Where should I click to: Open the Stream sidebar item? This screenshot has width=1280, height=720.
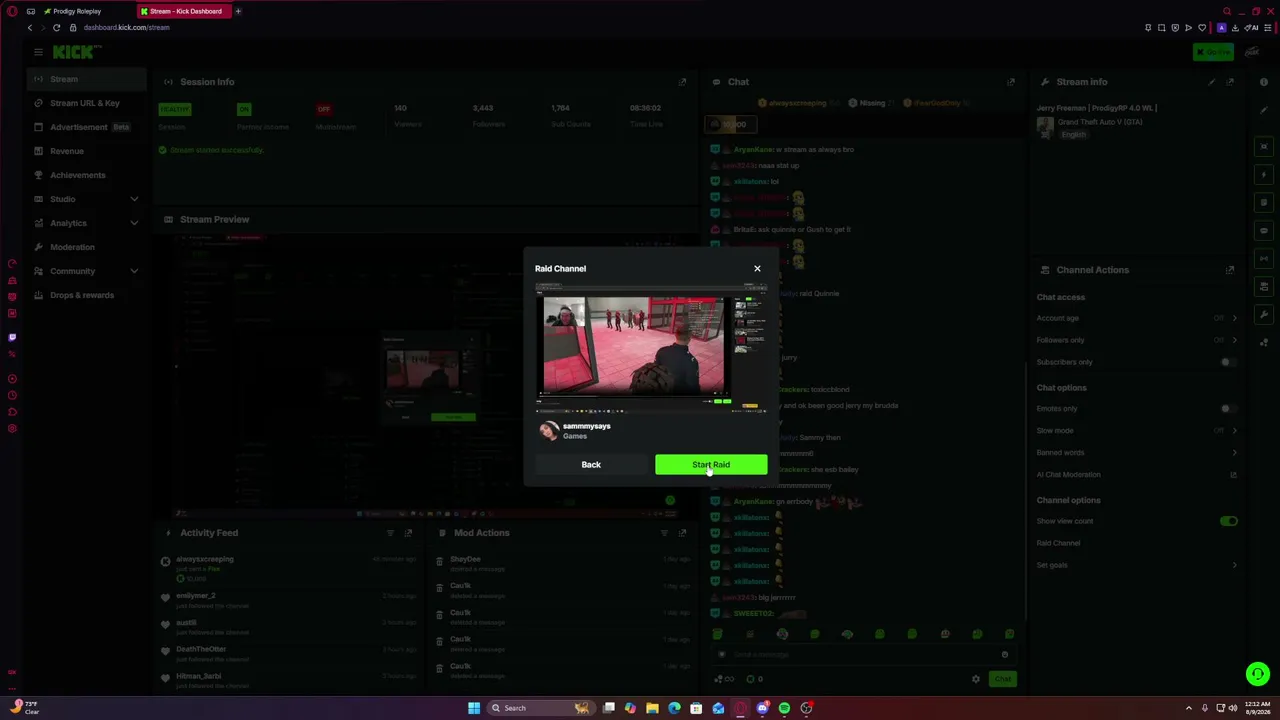pos(88,79)
